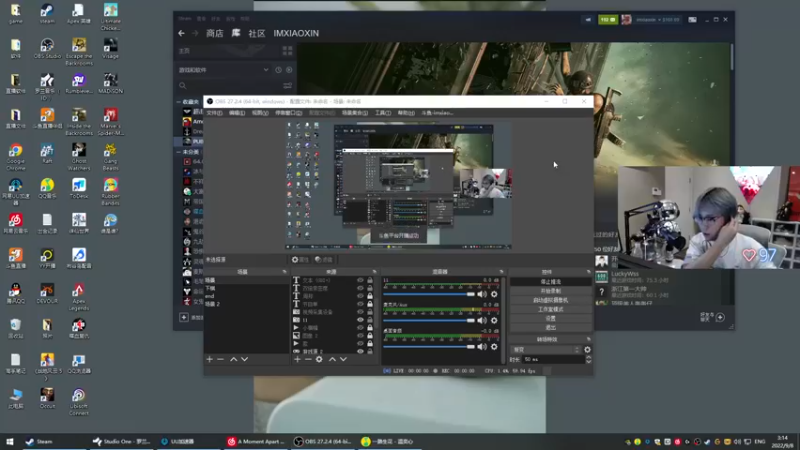The height and width of the screenshot is (450, 800).
Task: Open OBS 工具 menu
Action: tap(383, 113)
